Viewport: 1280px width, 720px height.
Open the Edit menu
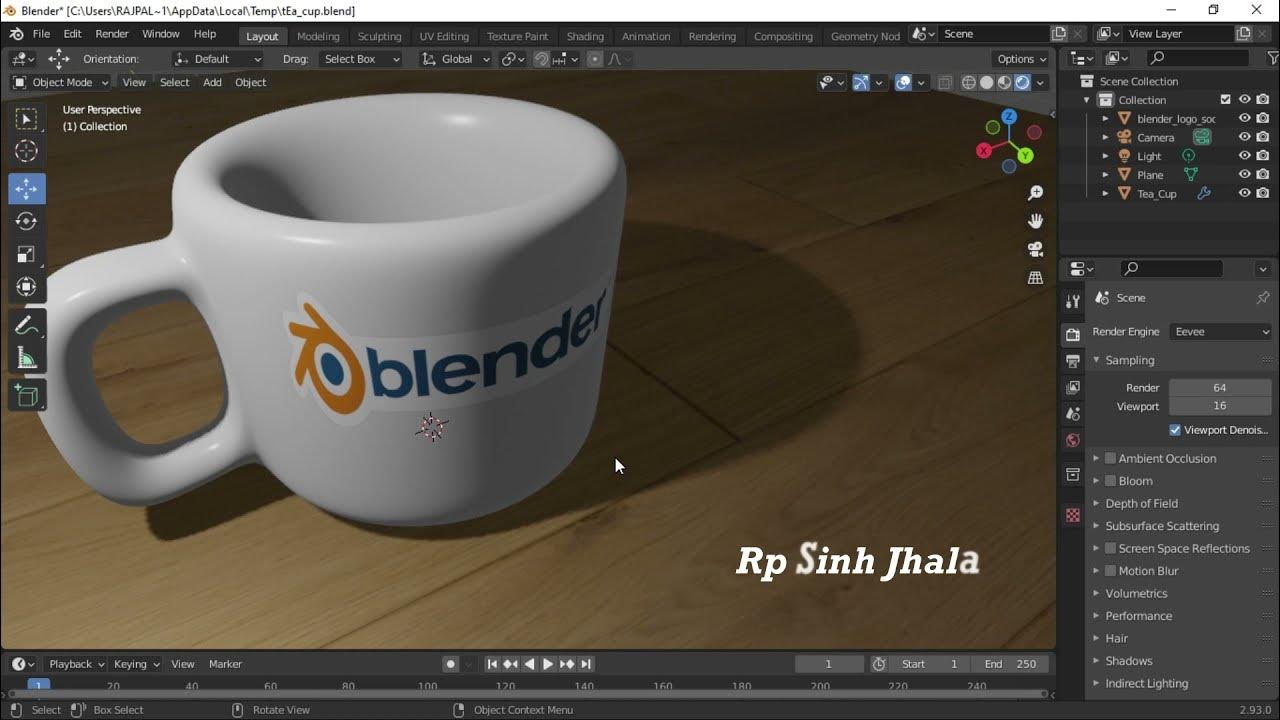(73, 34)
